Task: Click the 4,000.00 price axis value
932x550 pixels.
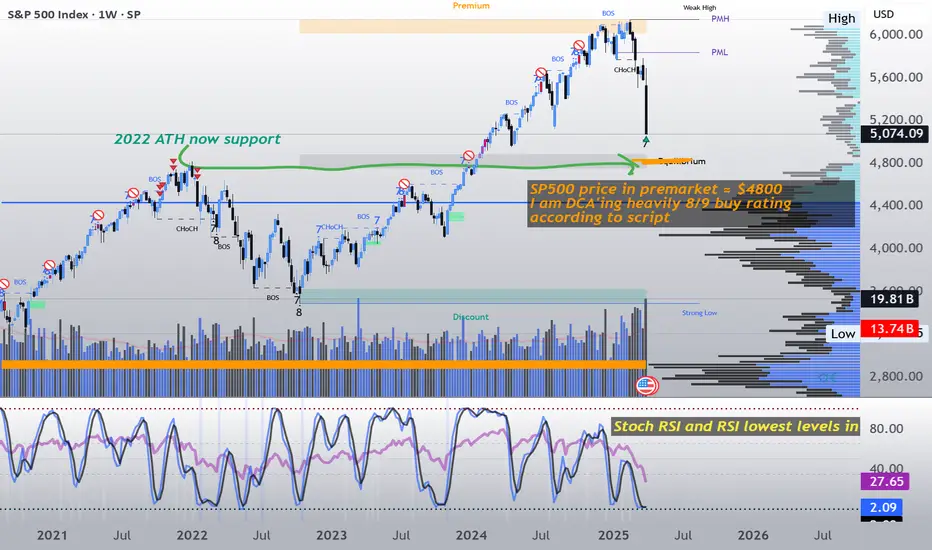Action: [896, 248]
